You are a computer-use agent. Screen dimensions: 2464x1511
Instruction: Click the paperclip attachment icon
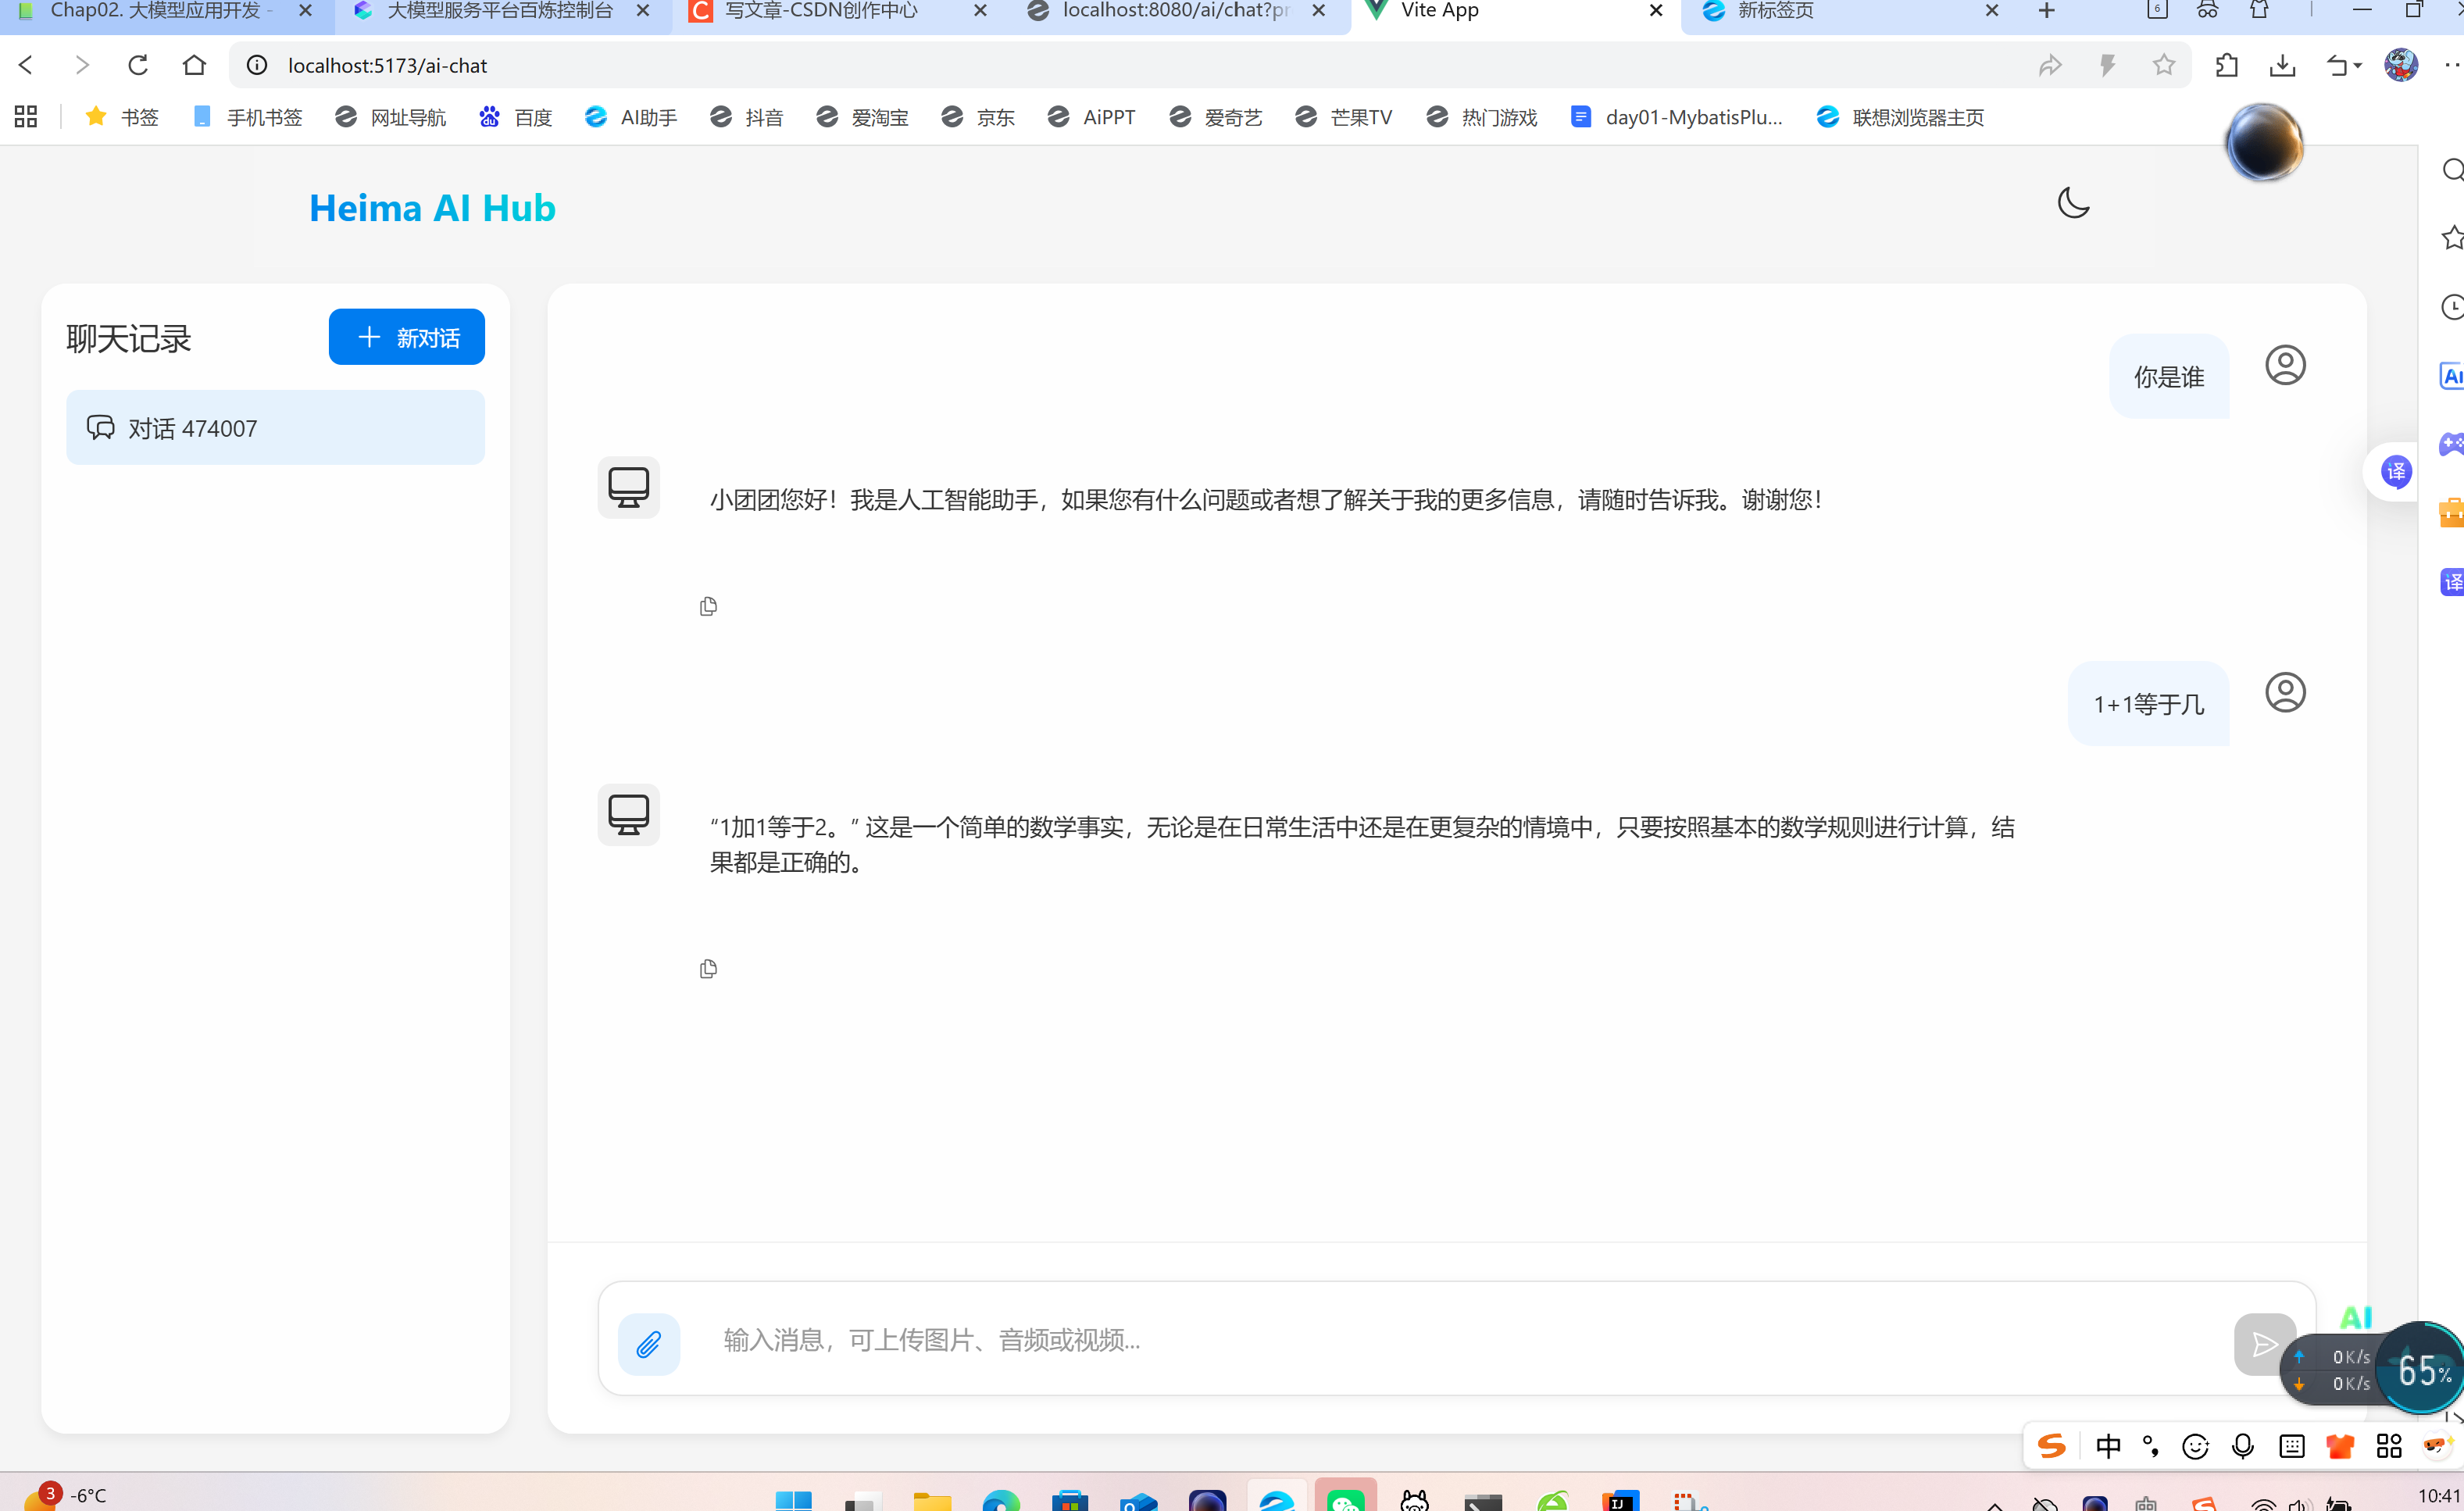(x=648, y=1343)
